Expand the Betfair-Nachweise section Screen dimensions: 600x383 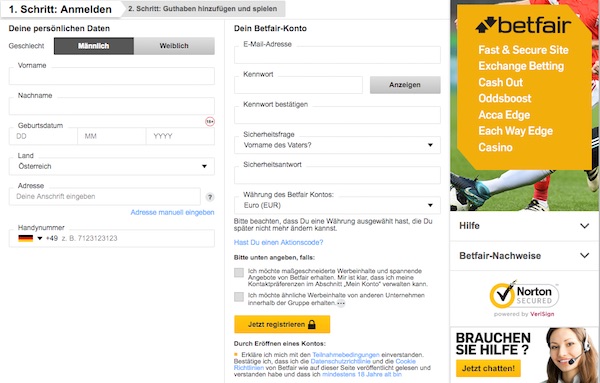pyautogui.click(x=524, y=256)
